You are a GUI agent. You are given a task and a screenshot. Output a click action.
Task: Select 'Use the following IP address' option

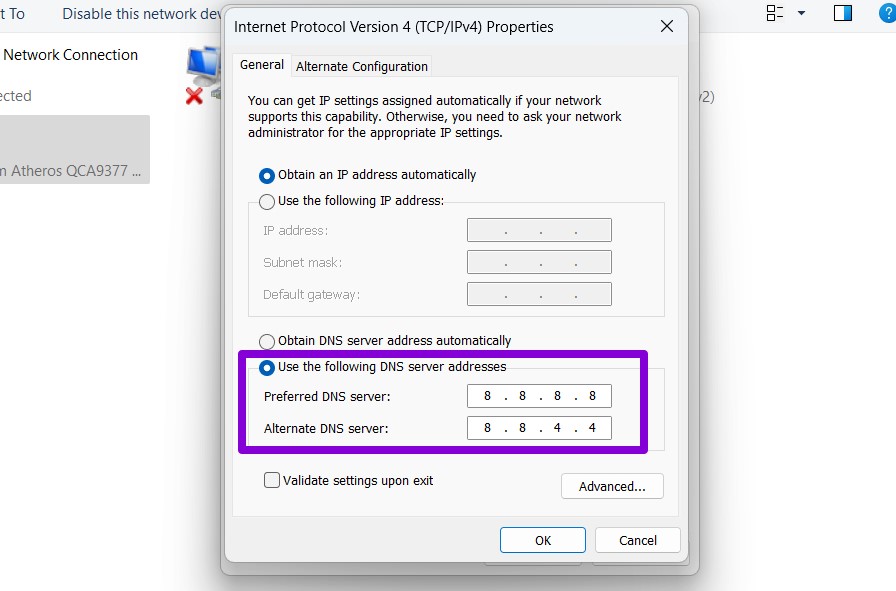(267, 201)
